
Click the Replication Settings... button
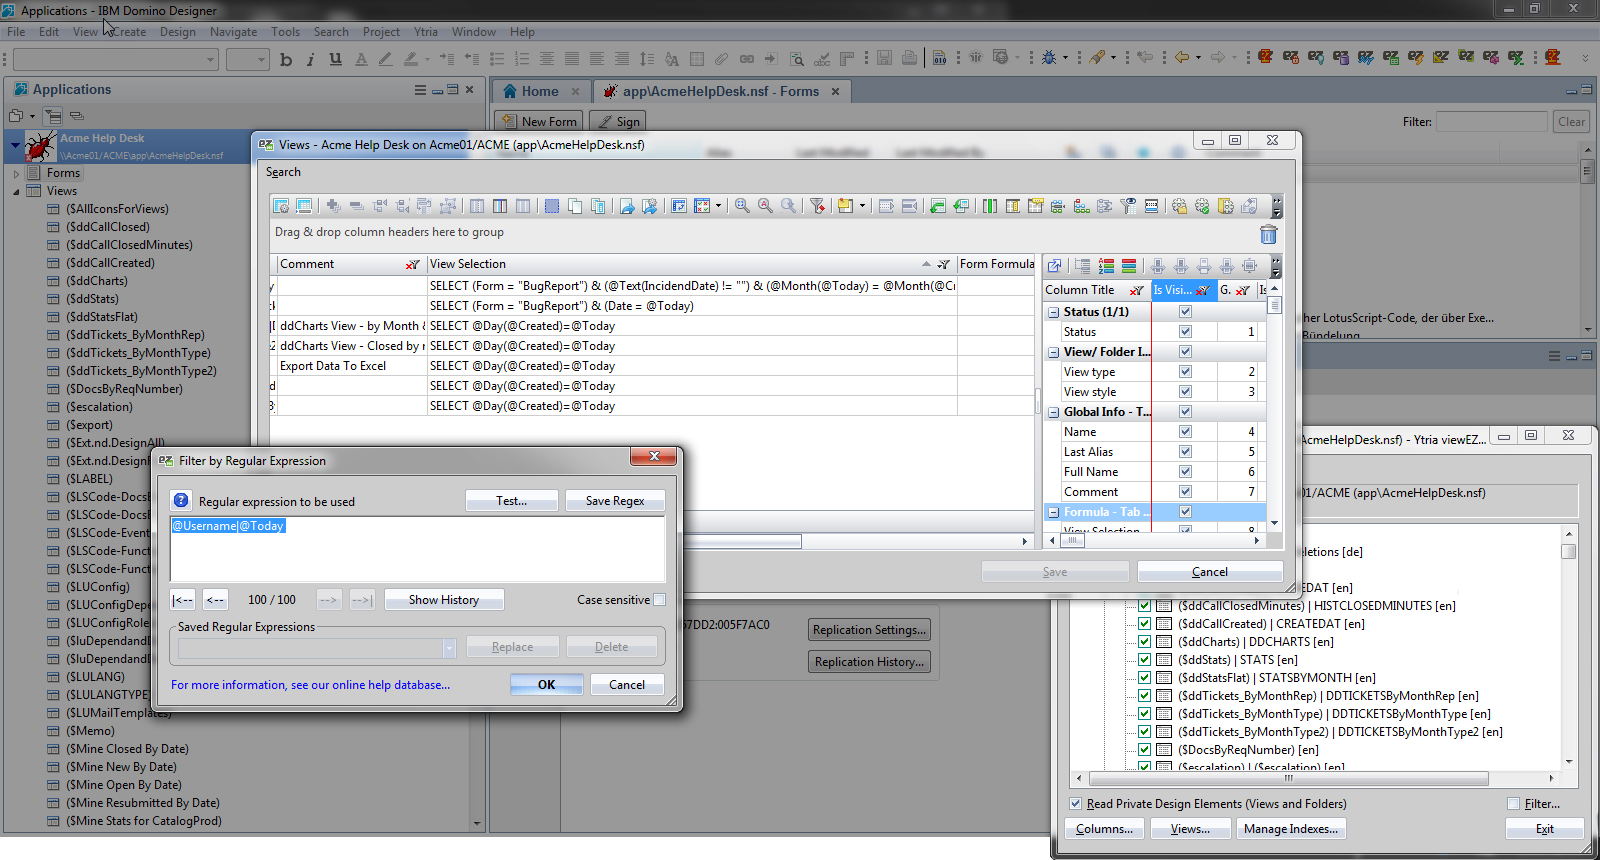point(869,630)
